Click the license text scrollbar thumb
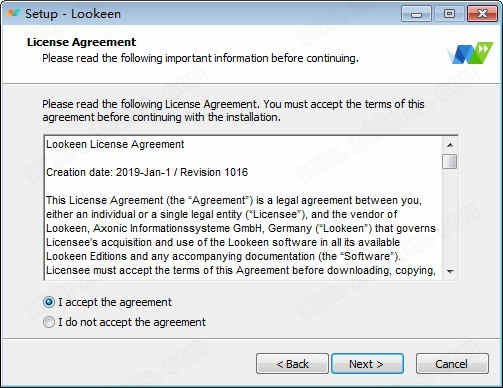503x388 pixels. click(x=450, y=161)
